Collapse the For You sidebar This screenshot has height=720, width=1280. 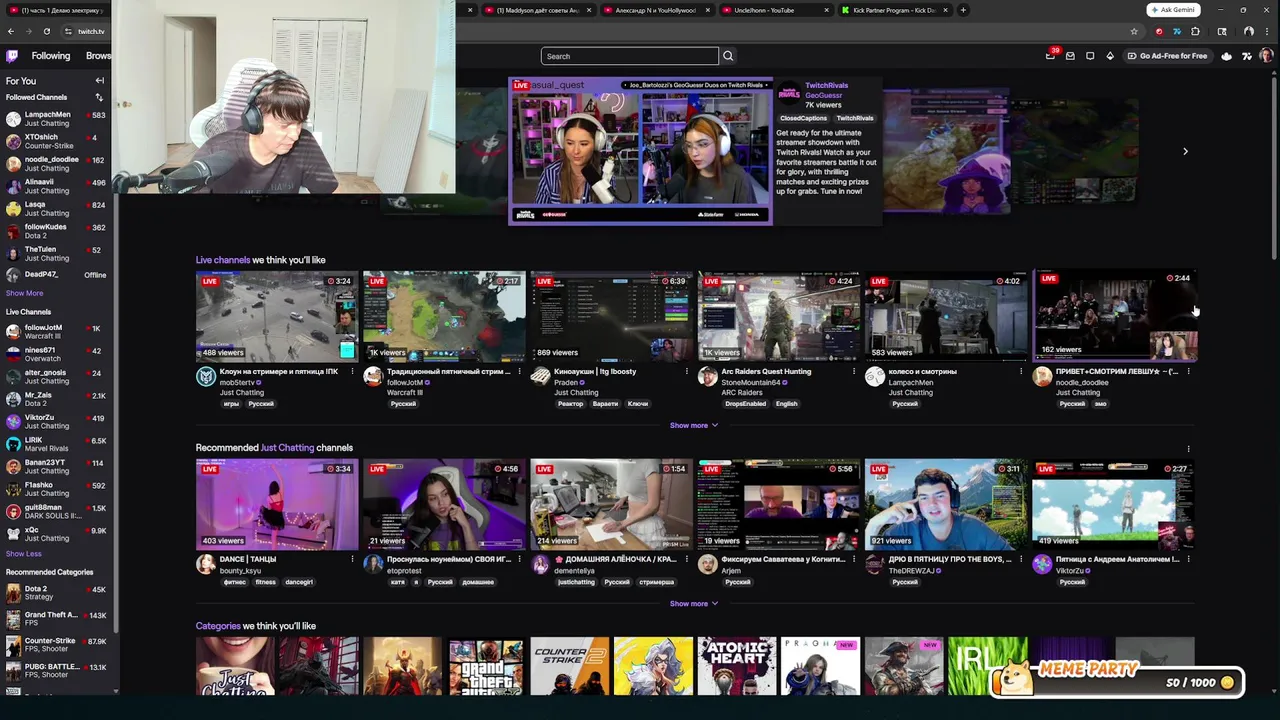99,80
